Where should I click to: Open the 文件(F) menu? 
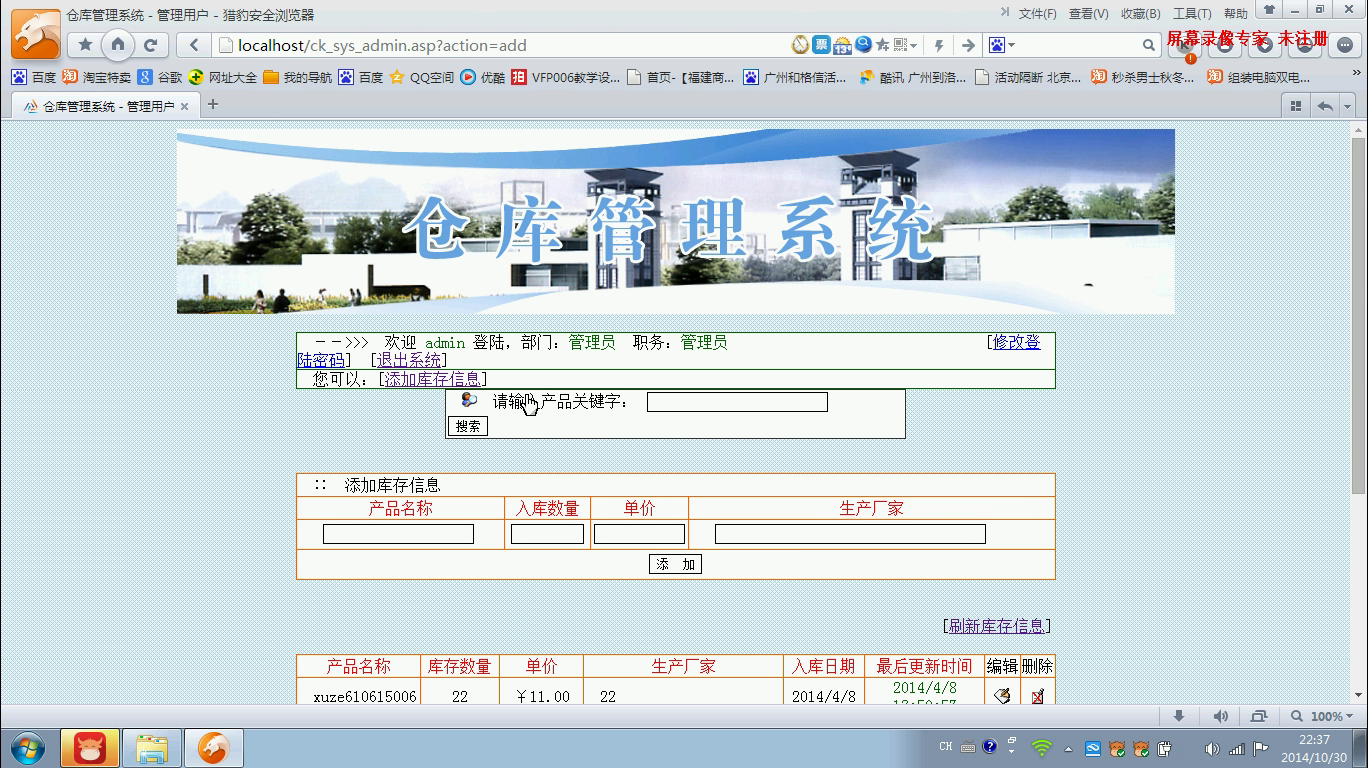(x=1037, y=13)
